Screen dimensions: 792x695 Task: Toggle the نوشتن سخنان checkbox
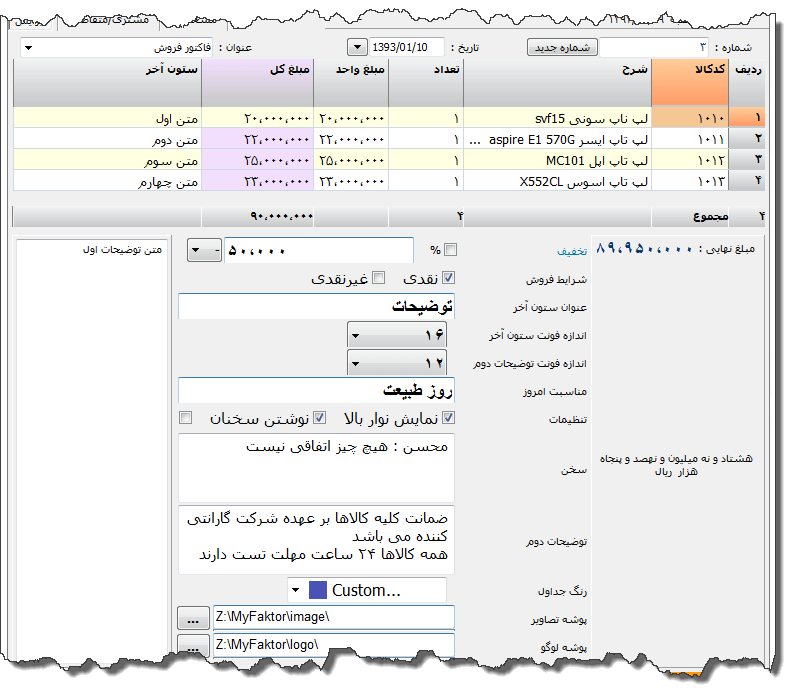coord(320,418)
